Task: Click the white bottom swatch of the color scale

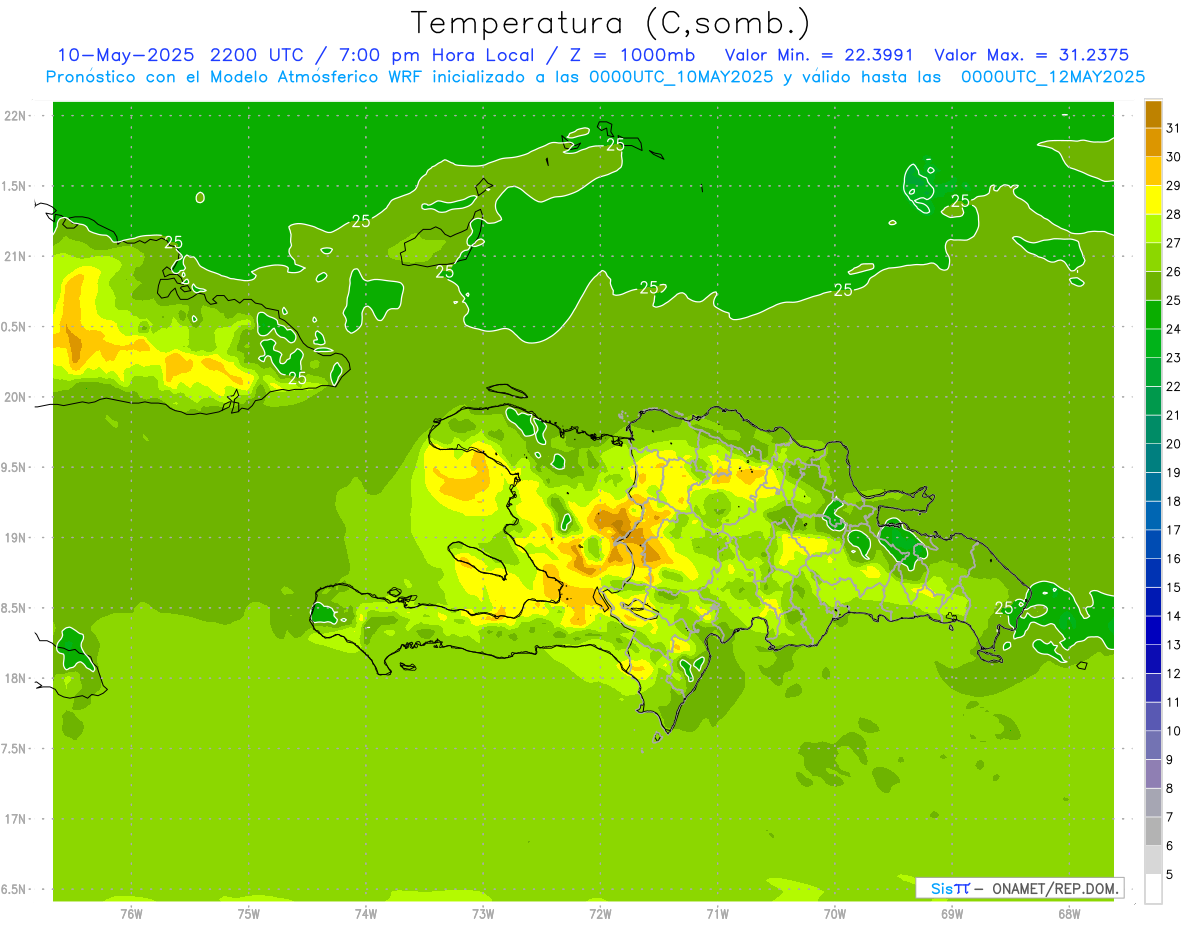Action: (x=1153, y=889)
